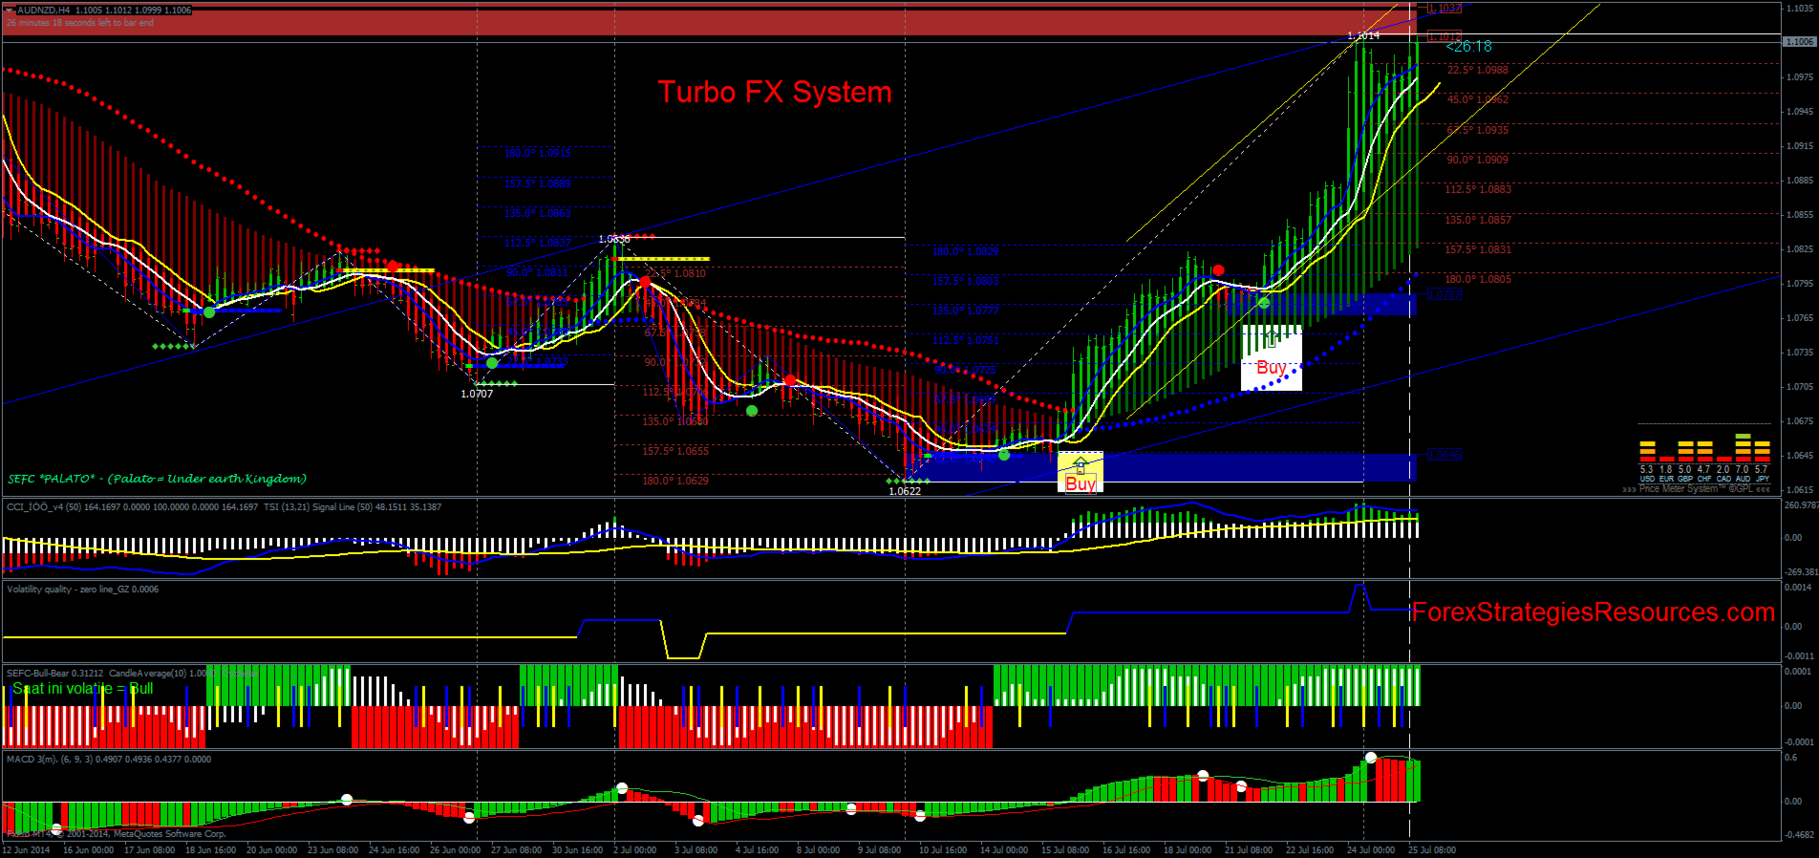1819x858 pixels.
Task: Select the bar countdown 26:18 label
Action: (x=1469, y=47)
